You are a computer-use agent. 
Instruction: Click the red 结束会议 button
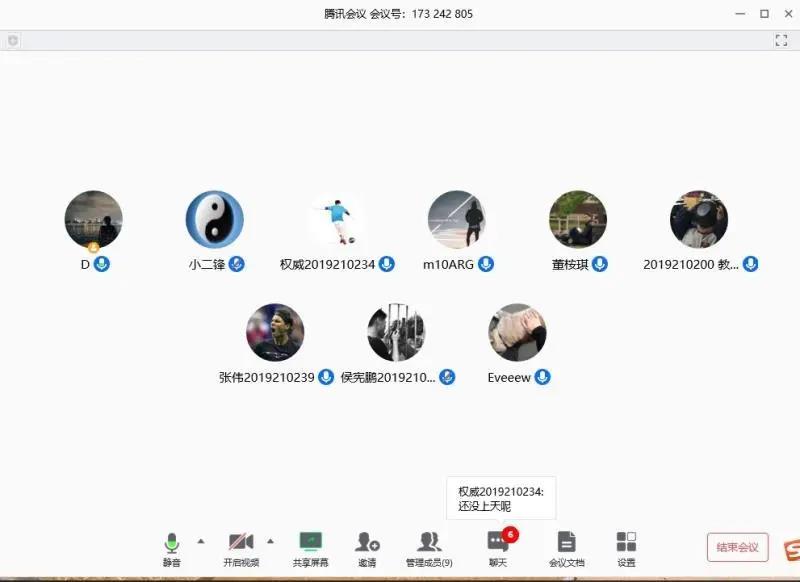pyautogui.click(x=737, y=547)
